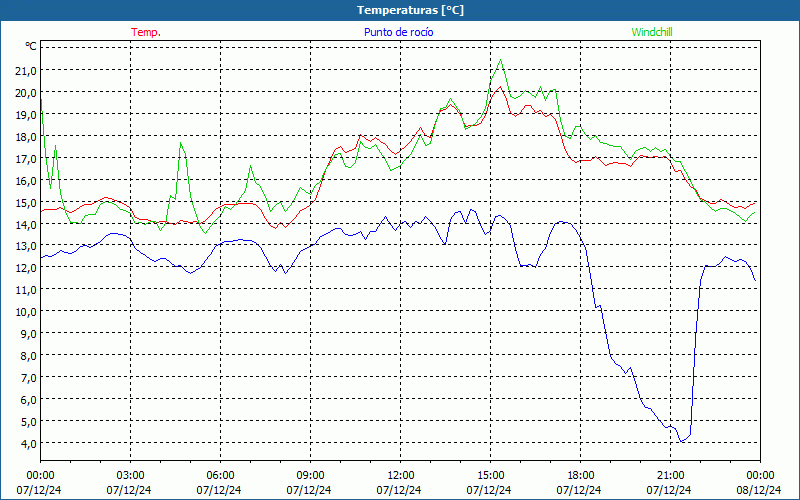This screenshot has height=500, width=800.
Task: Click the '20,0' y-axis value
Action: click(x=26, y=93)
